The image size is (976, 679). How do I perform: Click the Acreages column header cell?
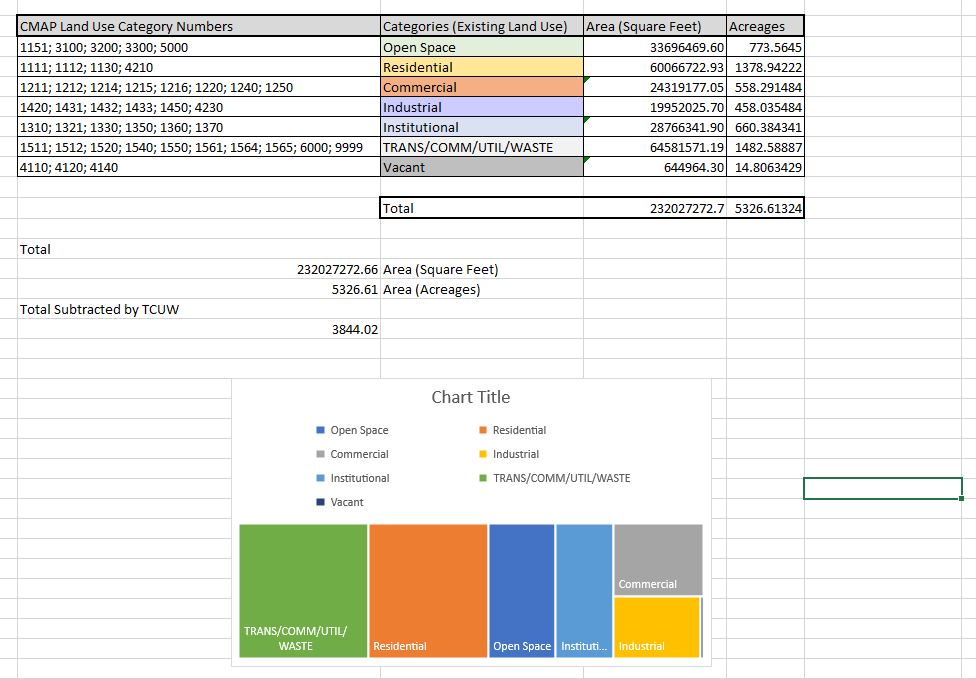(x=765, y=26)
